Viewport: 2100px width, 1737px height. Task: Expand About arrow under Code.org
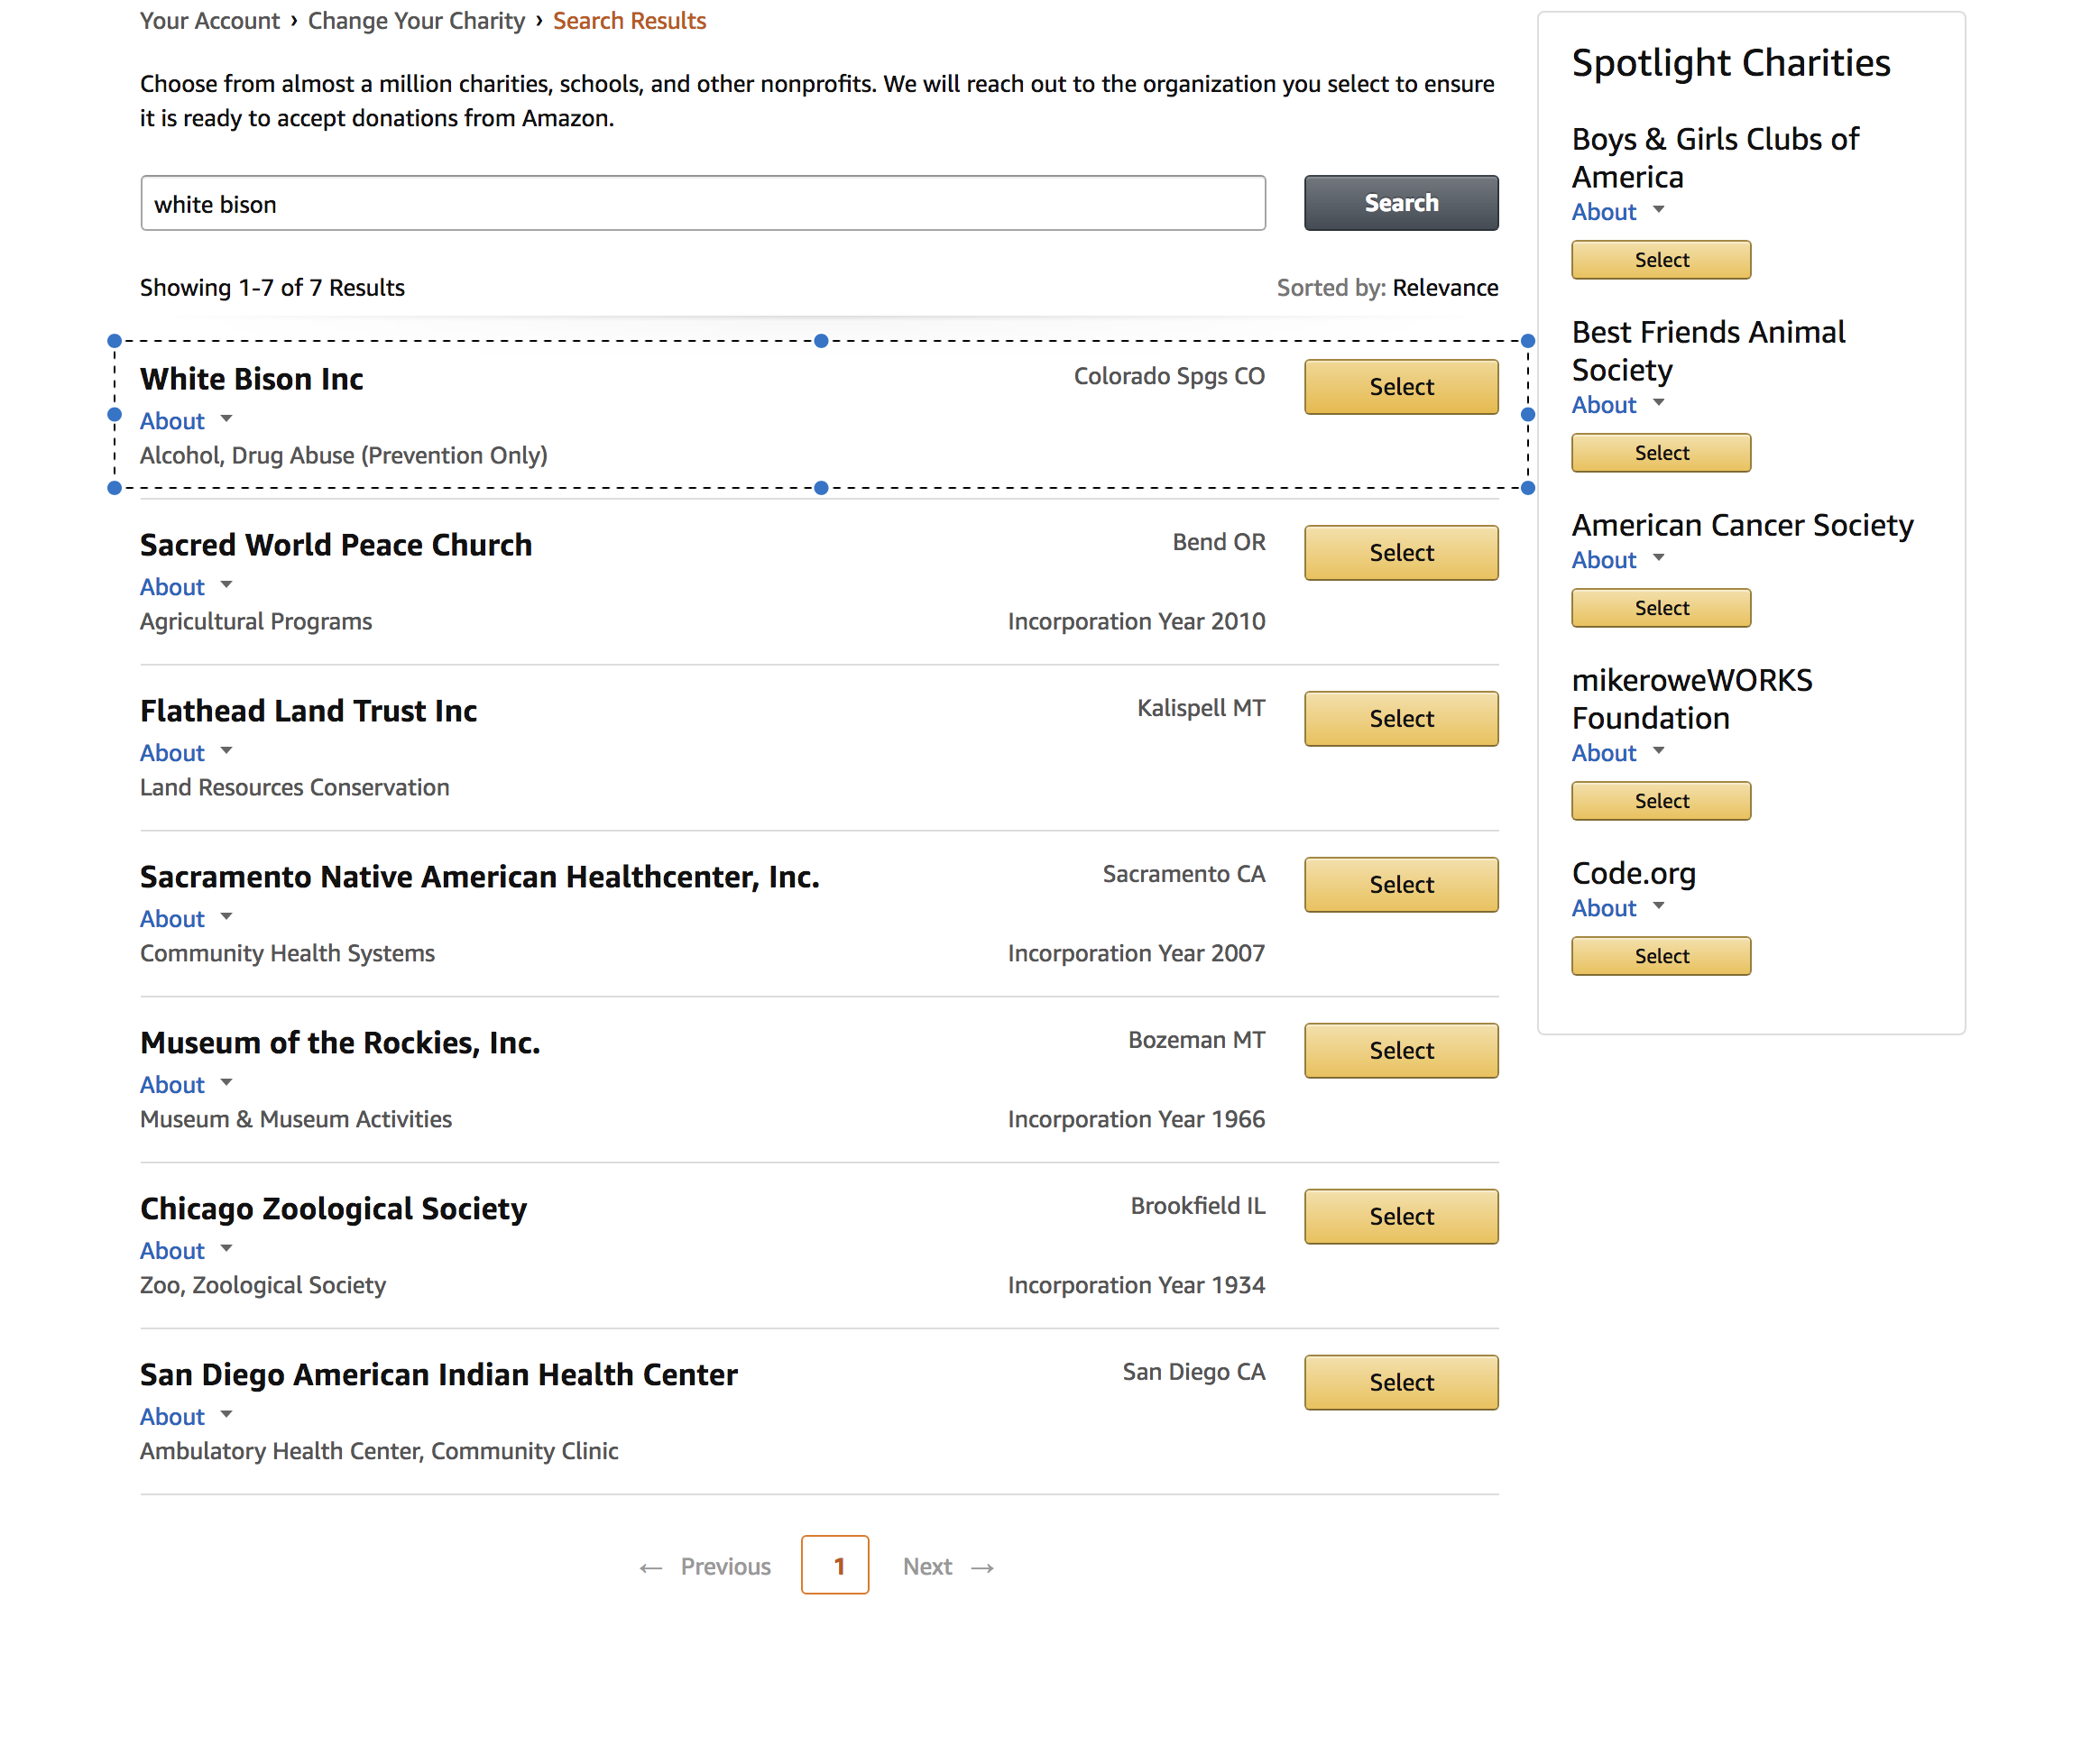(x=1658, y=907)
